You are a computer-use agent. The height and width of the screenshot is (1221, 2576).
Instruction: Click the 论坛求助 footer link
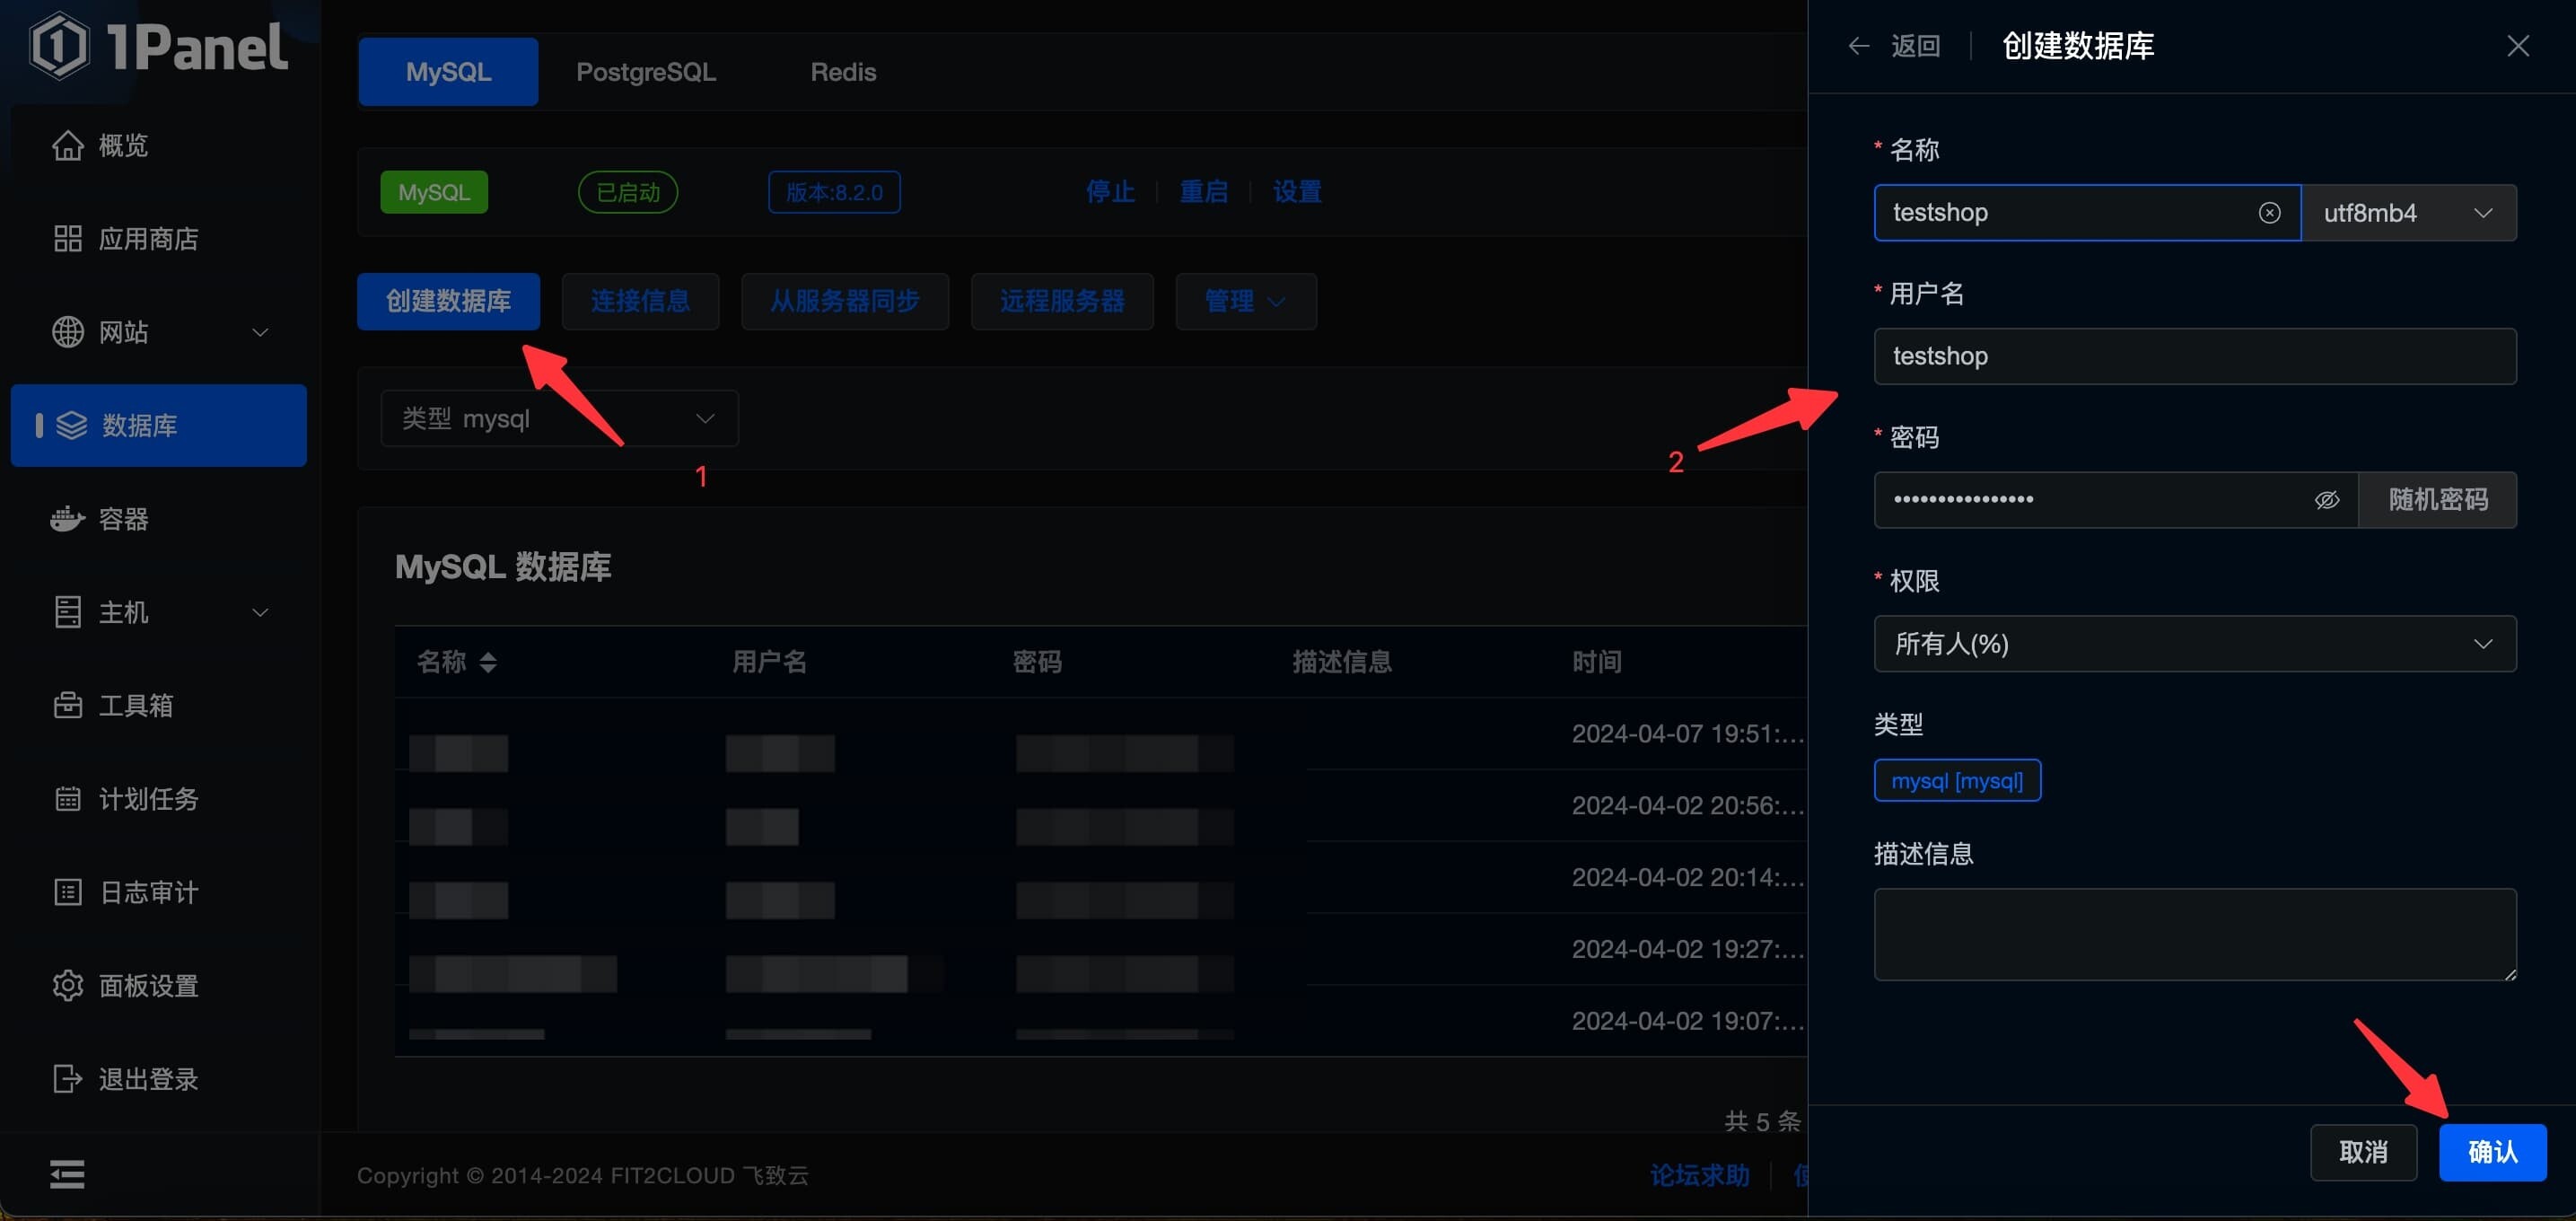point(1699,1176)
